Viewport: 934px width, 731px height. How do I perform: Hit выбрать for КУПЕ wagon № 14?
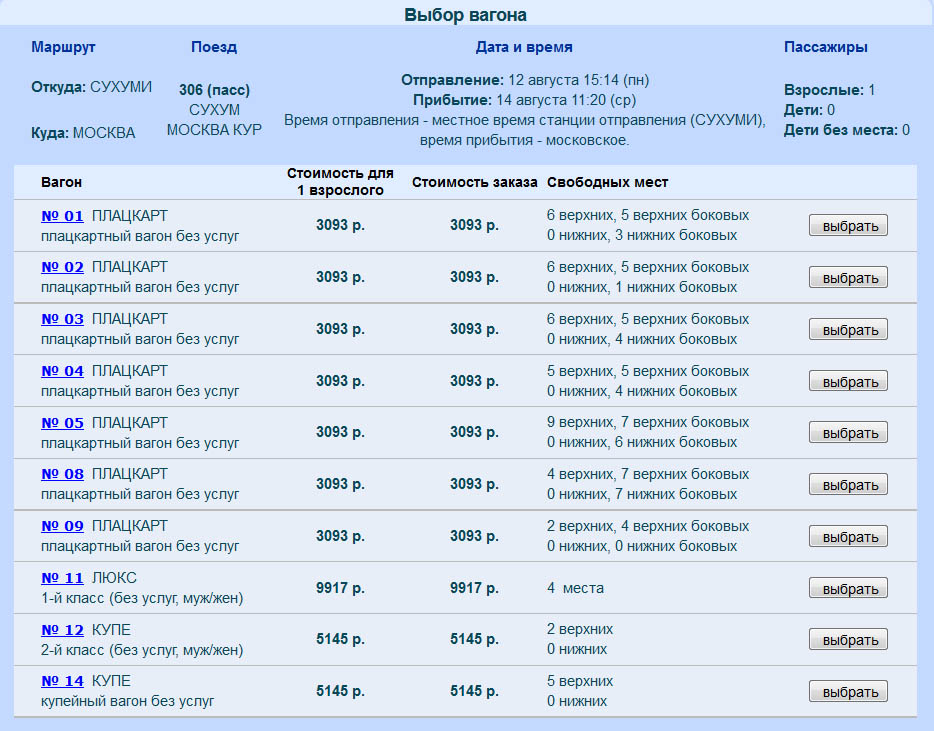coord(848,692)
